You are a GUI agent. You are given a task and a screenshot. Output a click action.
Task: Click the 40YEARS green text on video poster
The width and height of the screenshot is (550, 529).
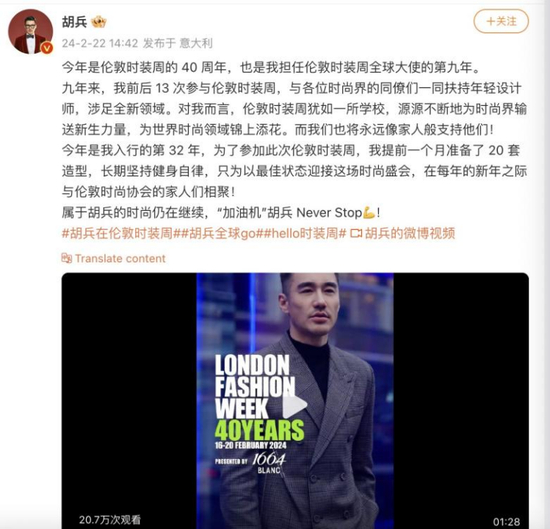(259, 430)
